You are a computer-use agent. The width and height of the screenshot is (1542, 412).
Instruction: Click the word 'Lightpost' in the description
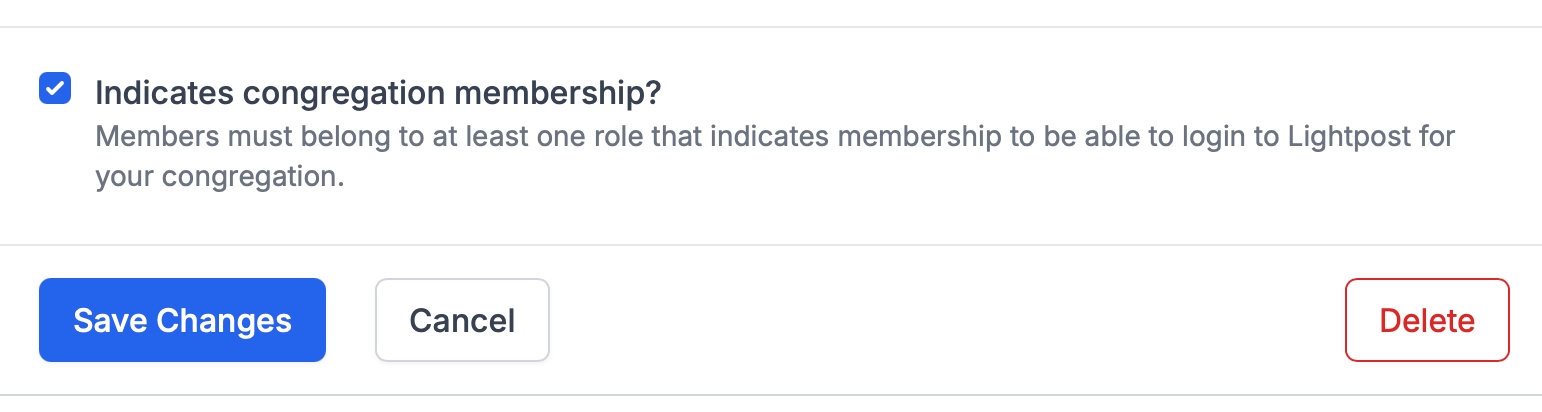(1336, 136)
